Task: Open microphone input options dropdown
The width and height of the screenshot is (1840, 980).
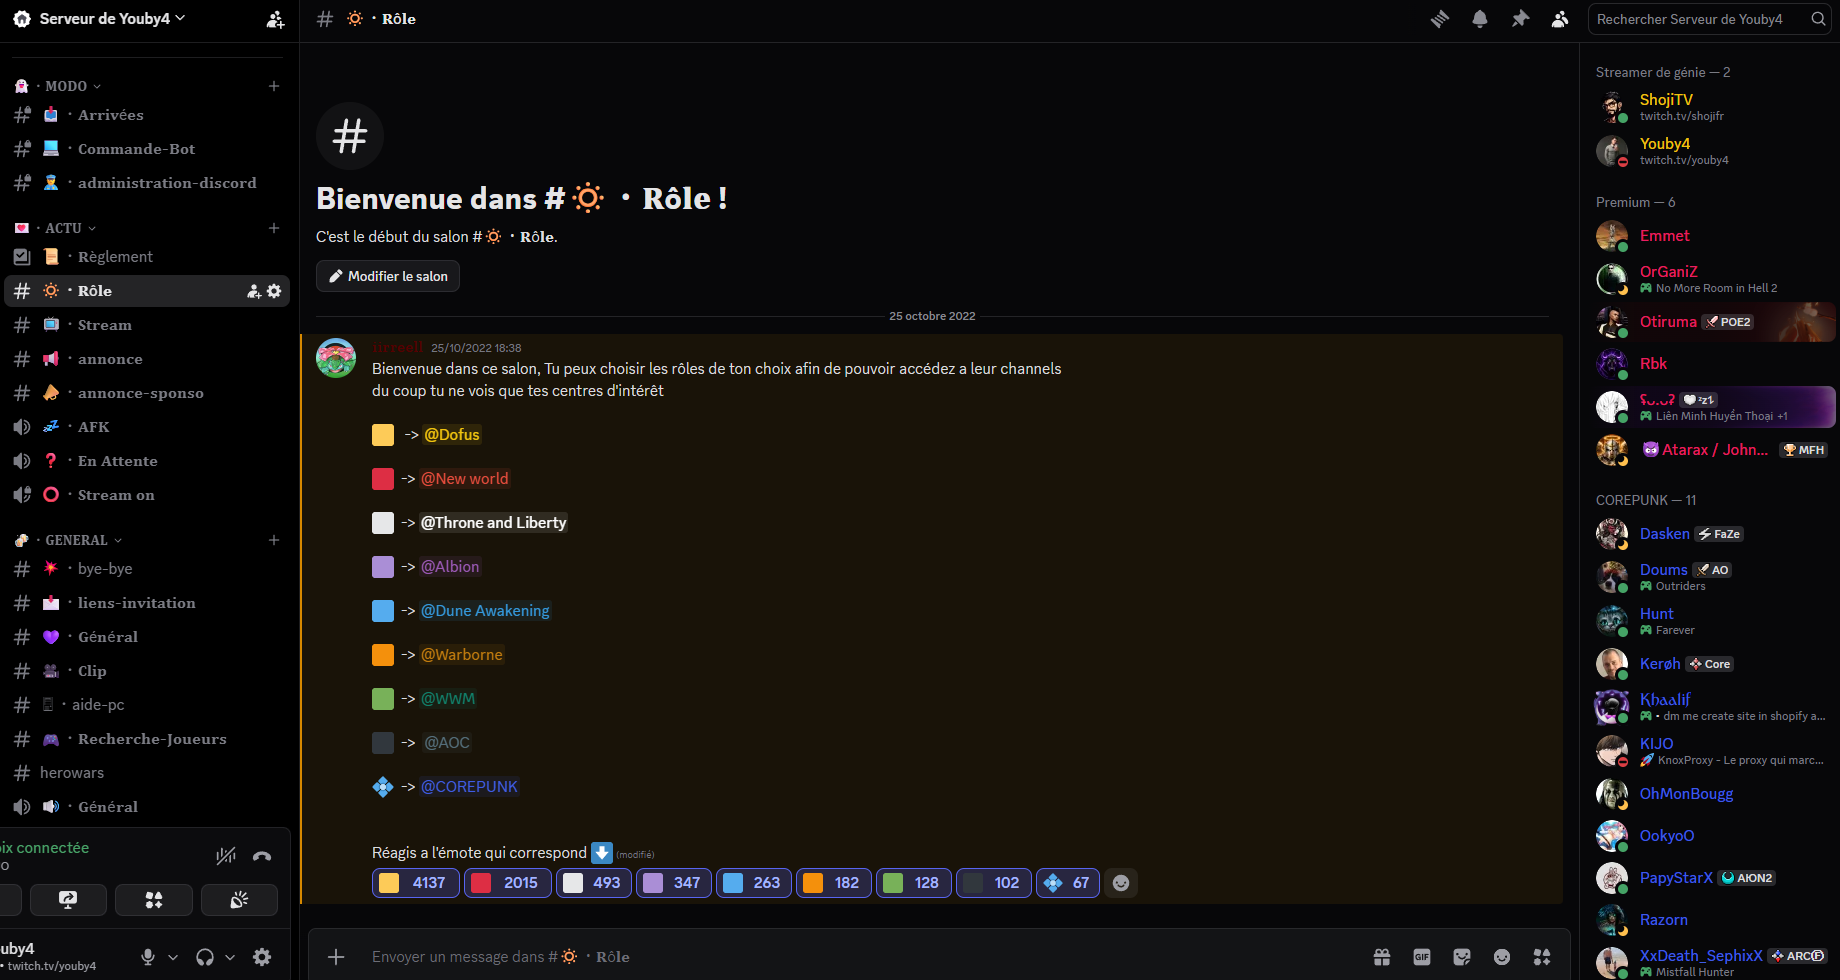Action: (173, 957)
